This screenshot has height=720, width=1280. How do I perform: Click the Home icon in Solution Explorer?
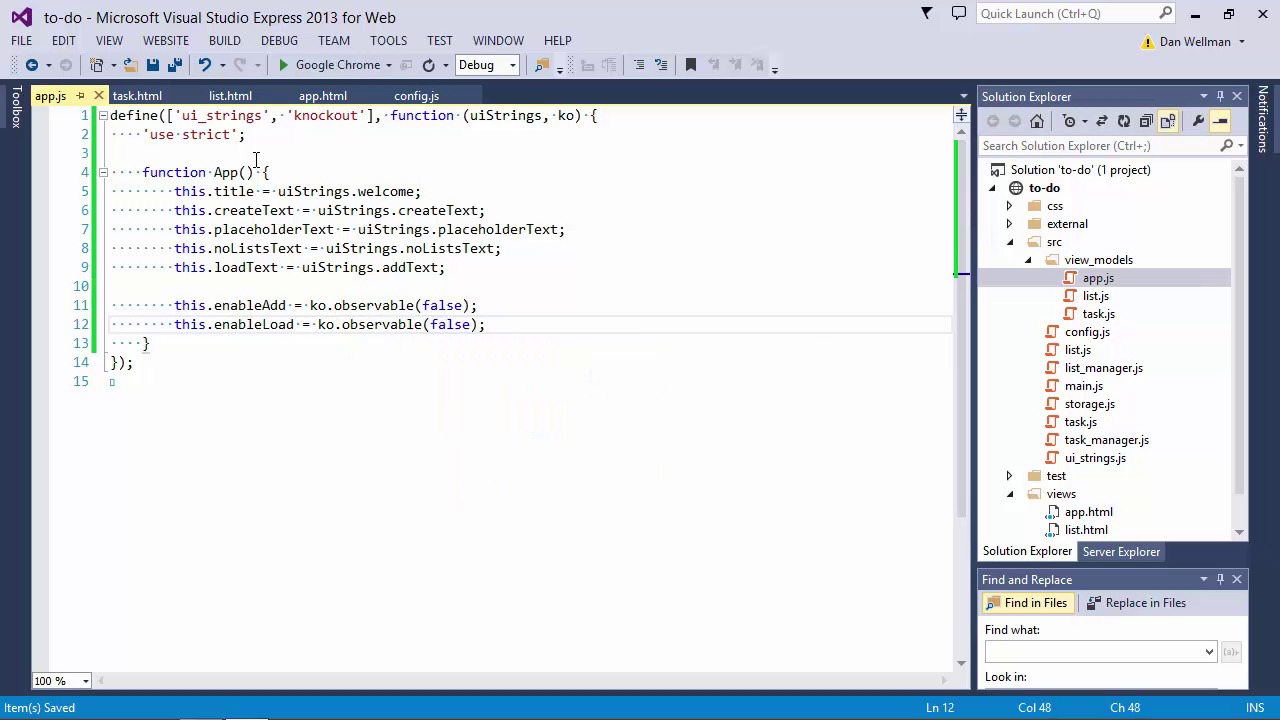click(x=1037, y=121)
